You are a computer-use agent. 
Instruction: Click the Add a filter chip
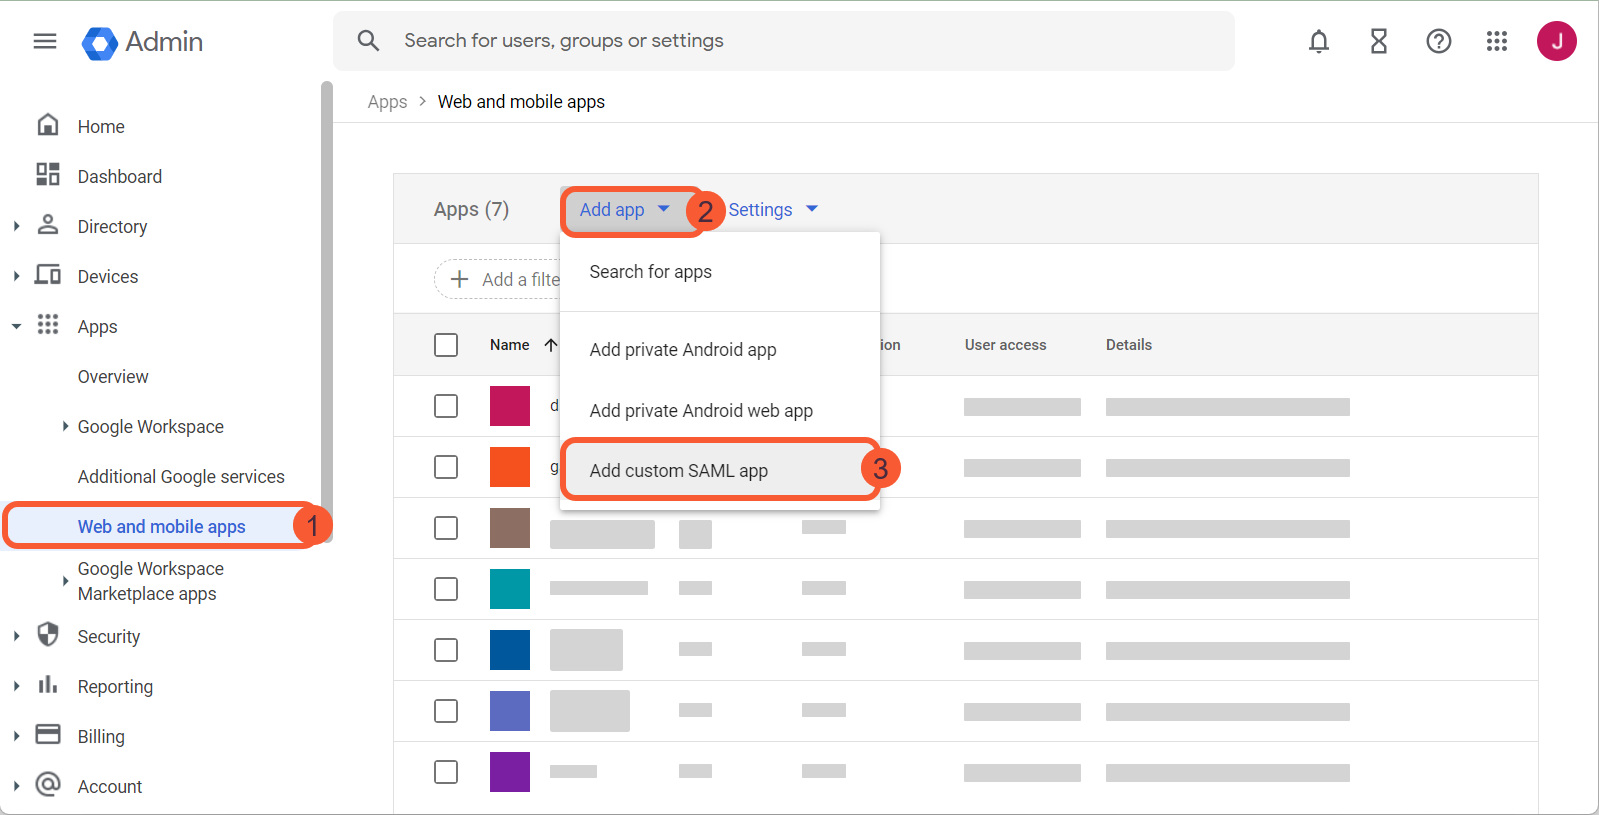[500, 279]
